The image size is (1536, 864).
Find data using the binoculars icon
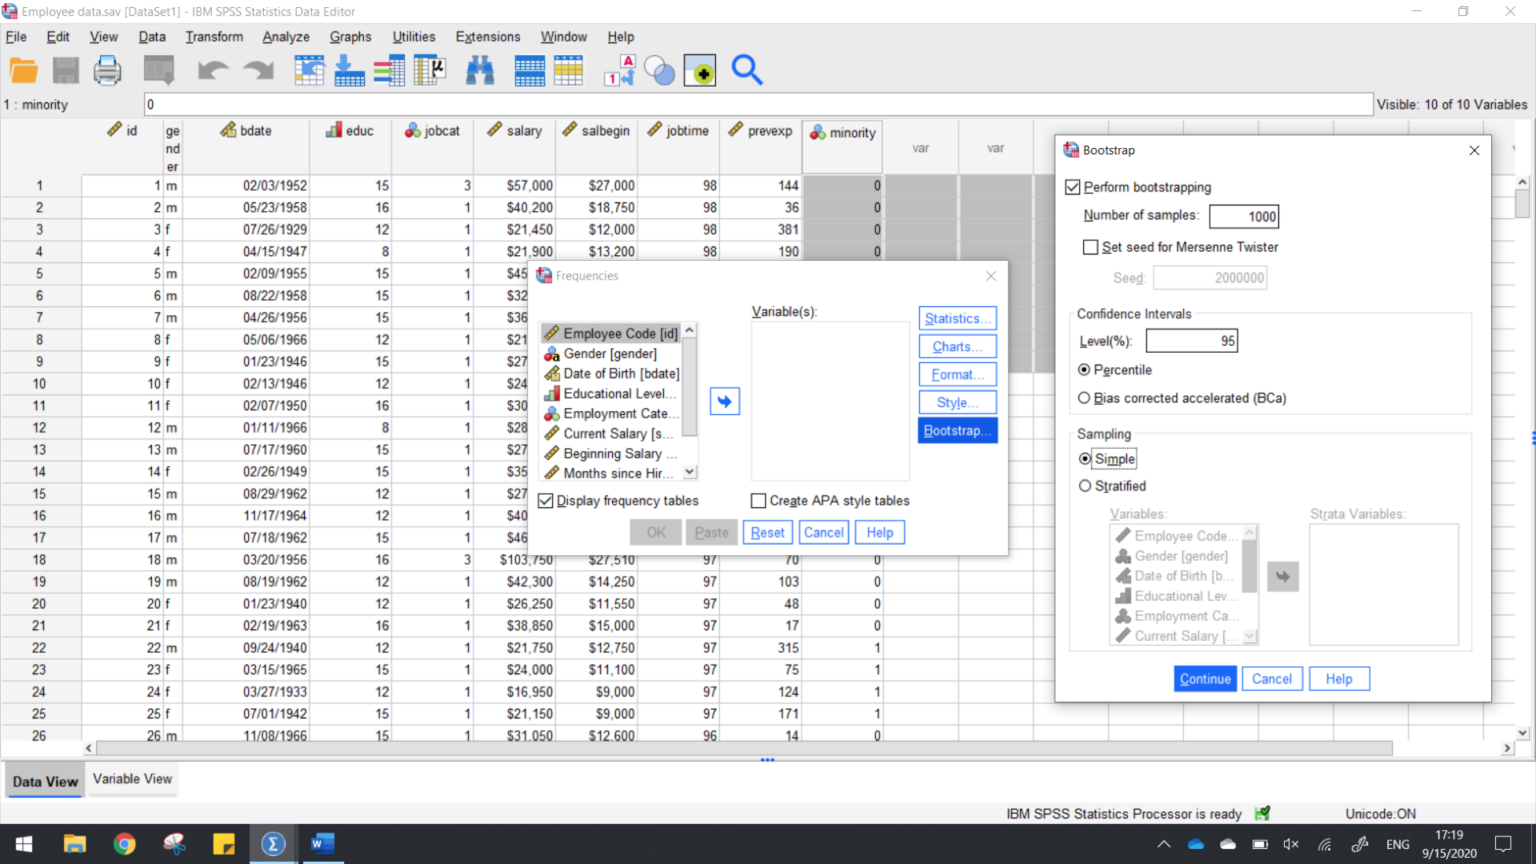click(x=480, y=70)
